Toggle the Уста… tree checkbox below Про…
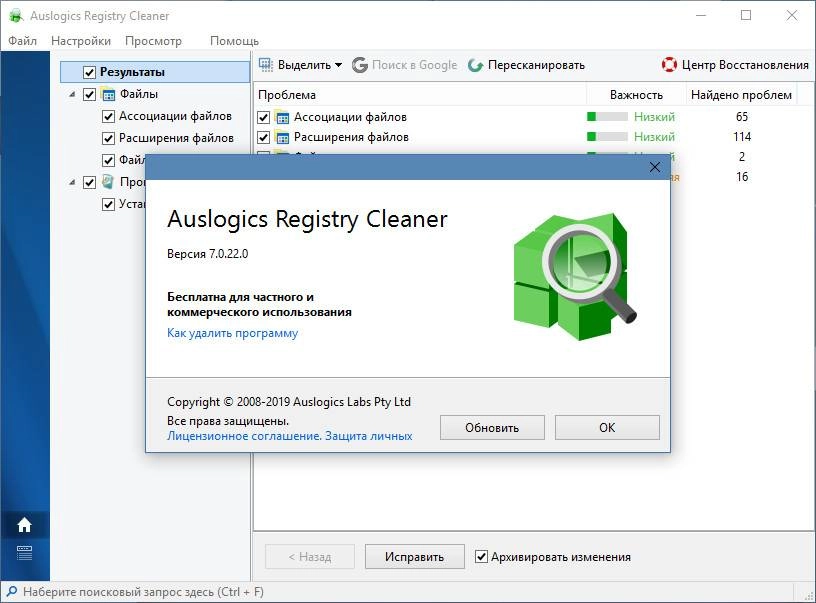Image resolution: width=816 pixels, height=603 pixels. pos(108,204)
